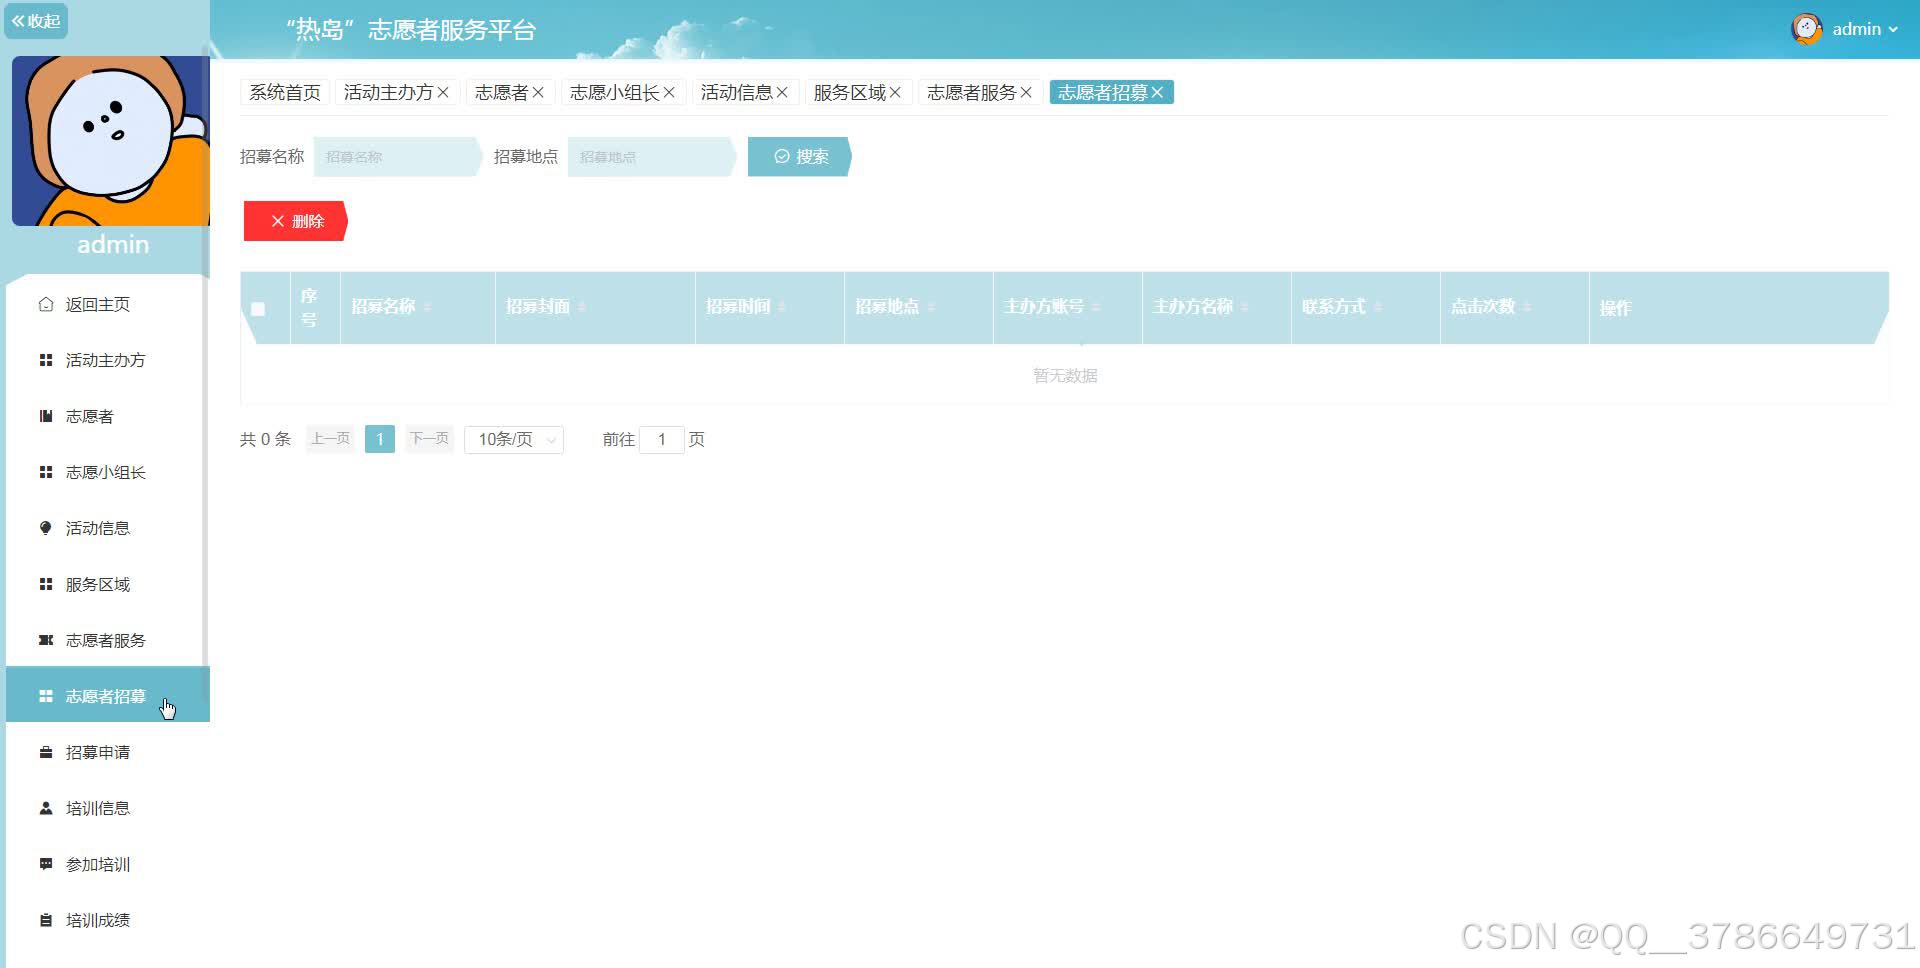Click the lock icon beside 招募申请
This screenshot has width=1920, height=968.
pyautogui.click(x=45, y=752)
